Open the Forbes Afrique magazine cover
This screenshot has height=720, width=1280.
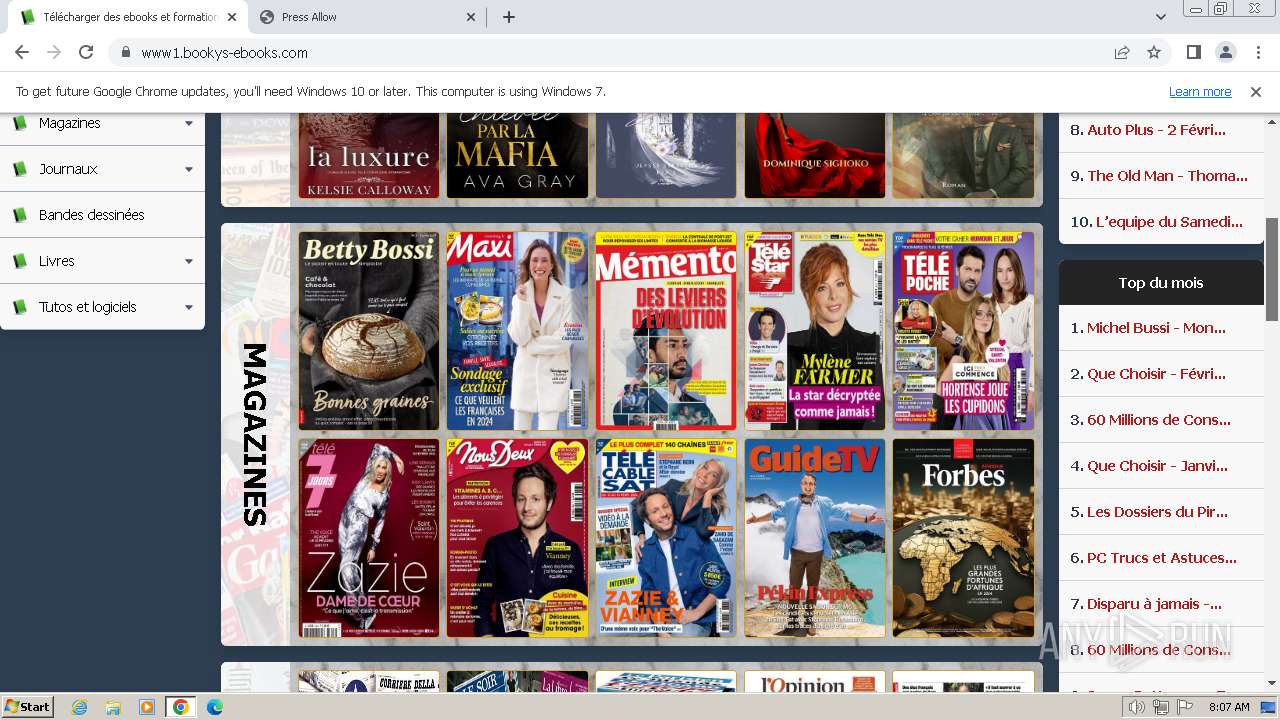point(963,538)
